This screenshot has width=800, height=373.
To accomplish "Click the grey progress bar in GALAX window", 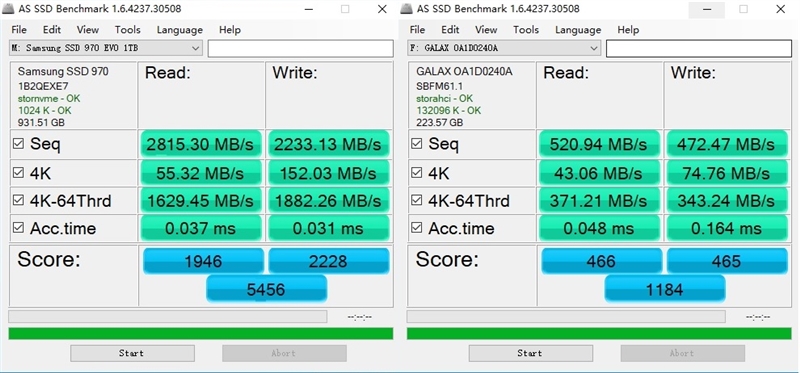I will tap(566, 316).
